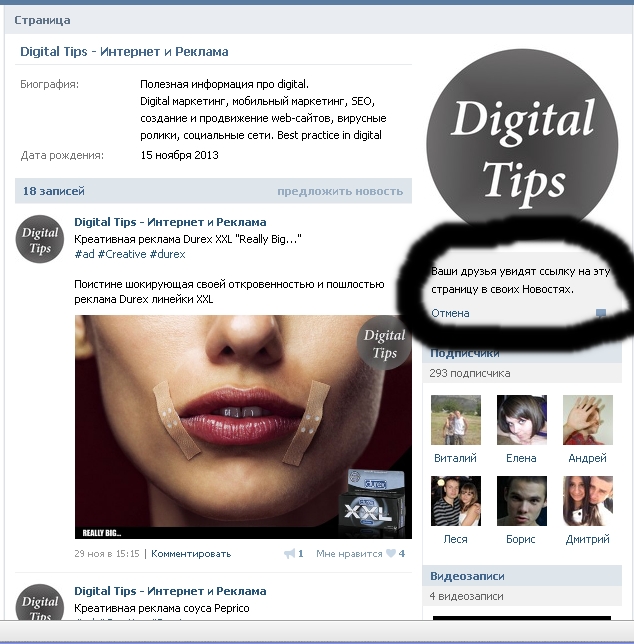This screenshot has width=634, height=644.
Task: Open the Подписчики section header
Action: 522,353
